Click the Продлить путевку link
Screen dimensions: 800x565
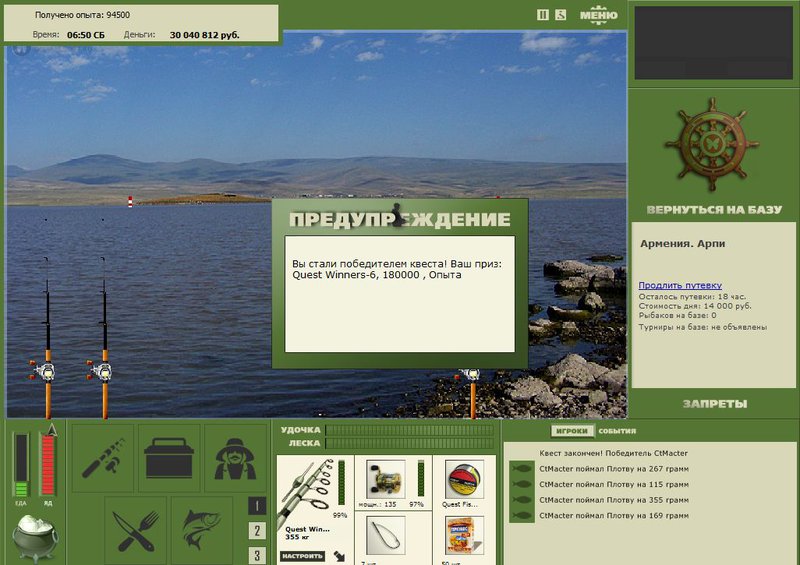680,285
